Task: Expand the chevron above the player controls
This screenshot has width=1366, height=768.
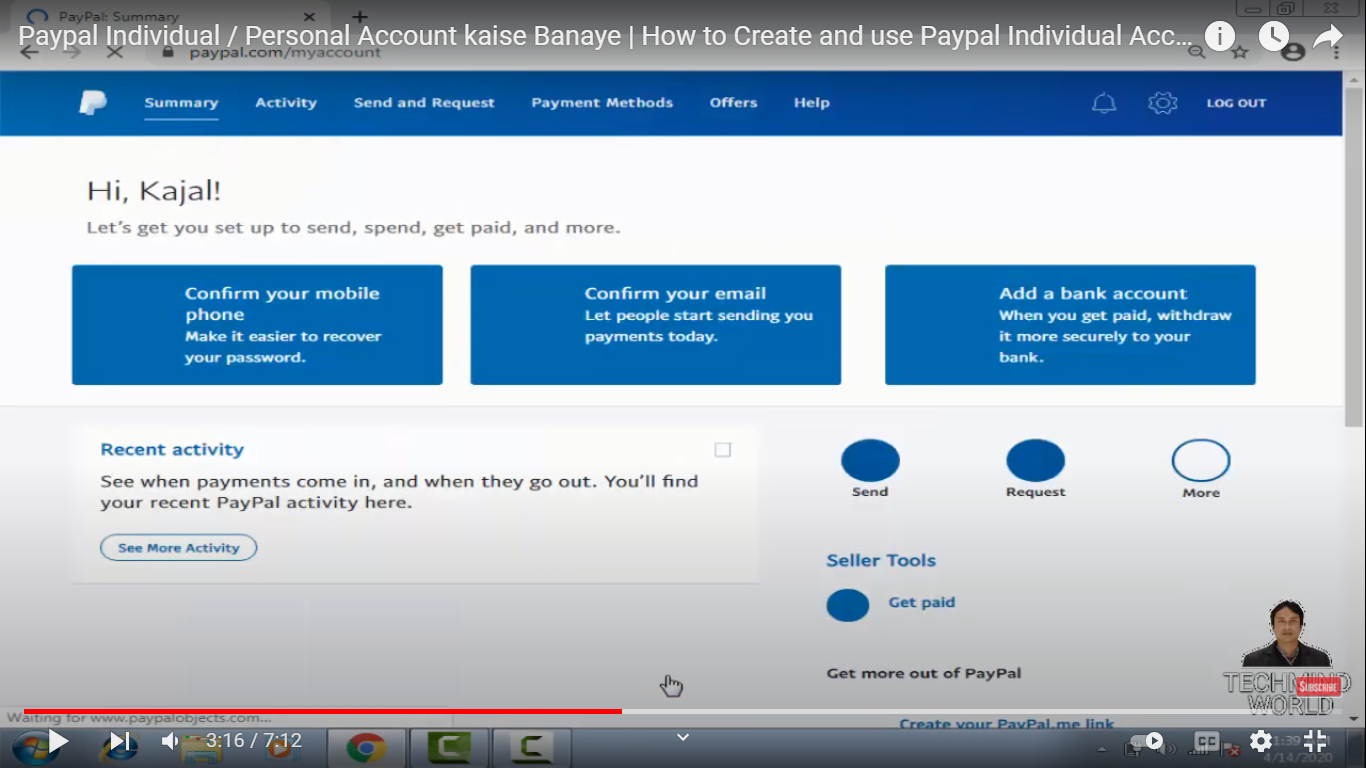Action: [x=683, y=737]
